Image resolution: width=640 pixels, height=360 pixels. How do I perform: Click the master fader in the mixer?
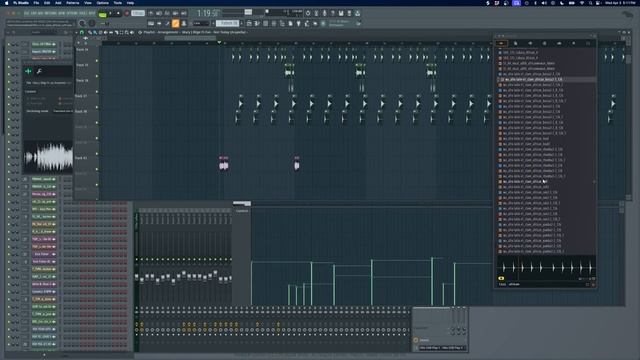click(x=137, y=277)
